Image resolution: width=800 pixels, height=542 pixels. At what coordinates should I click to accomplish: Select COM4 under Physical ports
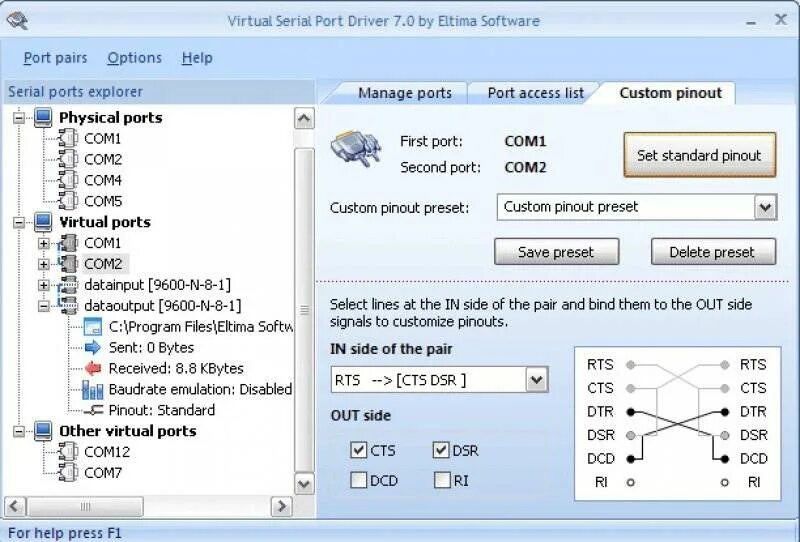click(103, 180)
